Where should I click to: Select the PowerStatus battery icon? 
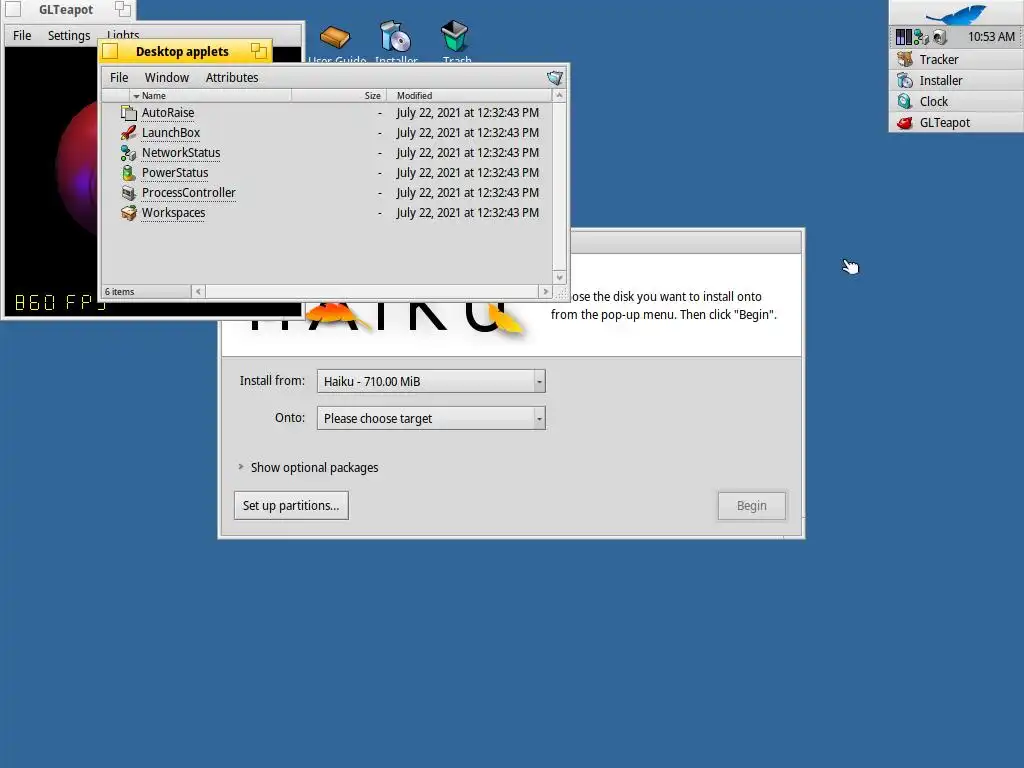point(129,173)
